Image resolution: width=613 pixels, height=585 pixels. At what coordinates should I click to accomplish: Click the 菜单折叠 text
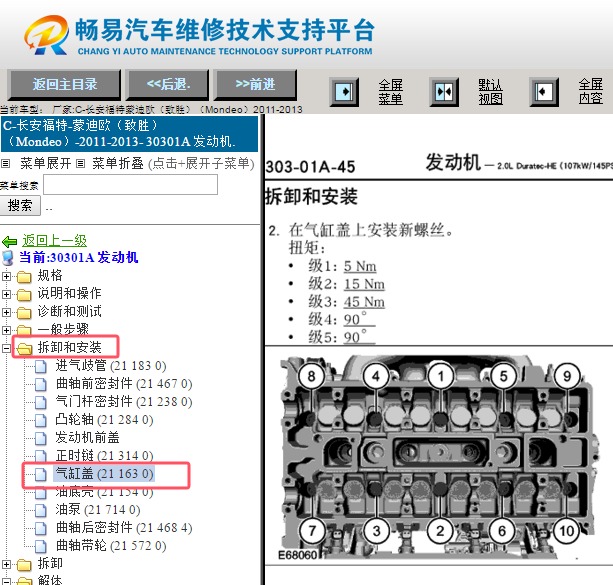(118, 163)
